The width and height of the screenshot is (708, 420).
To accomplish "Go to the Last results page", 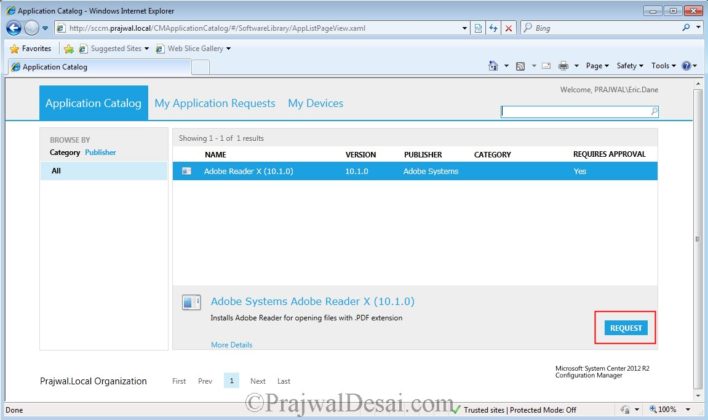I will coord(284,381).
